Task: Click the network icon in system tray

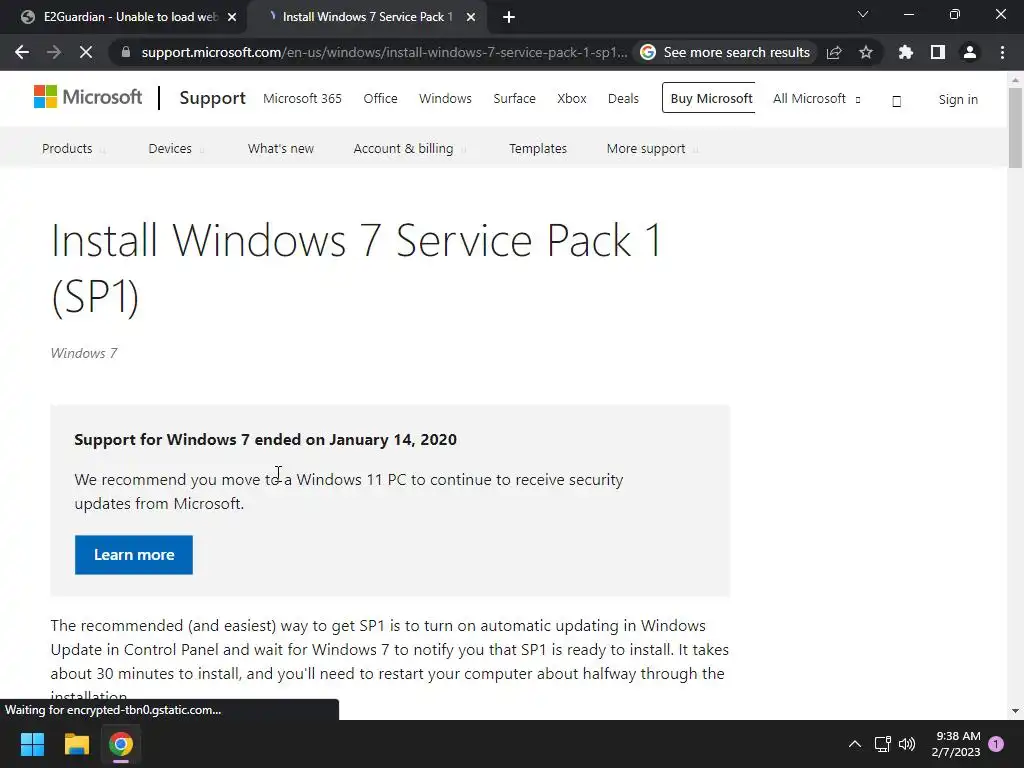Action: [882, 744]
